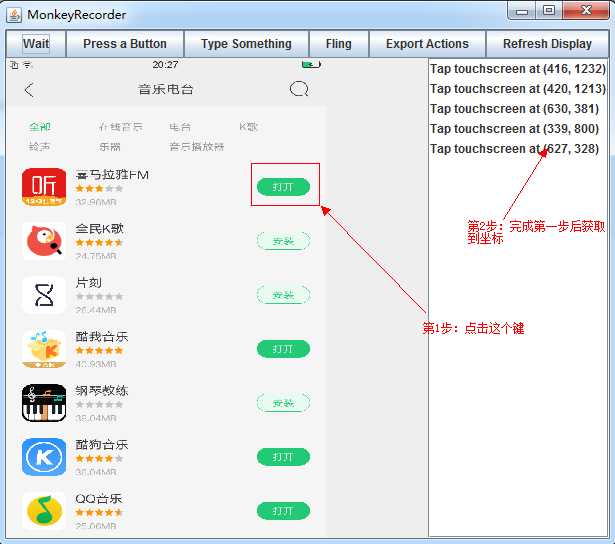
Task: Tap the back arrow in phone header
Action: (29, 90)
